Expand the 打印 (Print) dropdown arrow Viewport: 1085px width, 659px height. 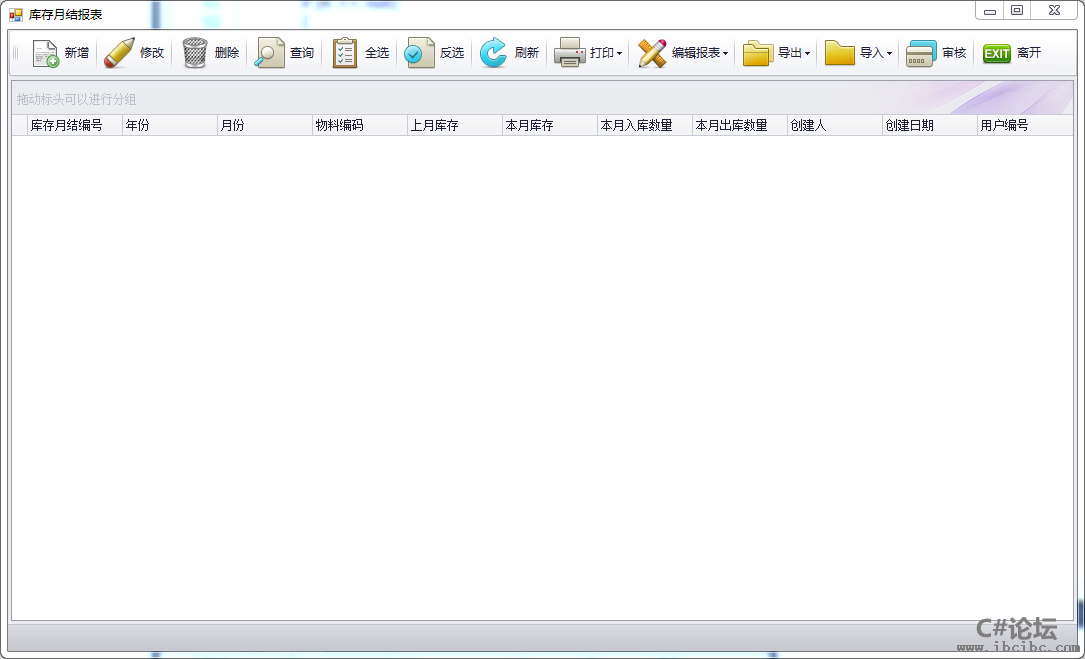coord(619,54)
